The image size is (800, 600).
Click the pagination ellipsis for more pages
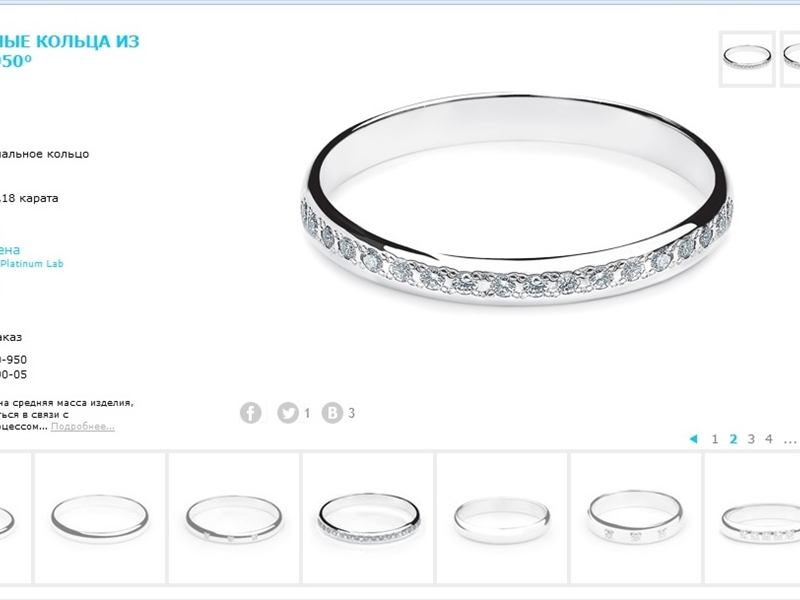click(x=790, y=441)
